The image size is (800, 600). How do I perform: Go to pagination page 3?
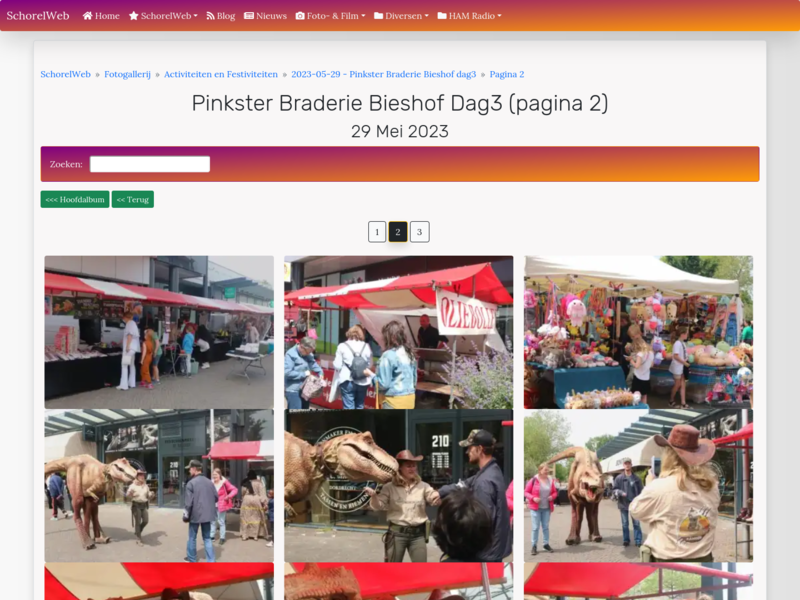pyautogui.click(x=419, y=232)
